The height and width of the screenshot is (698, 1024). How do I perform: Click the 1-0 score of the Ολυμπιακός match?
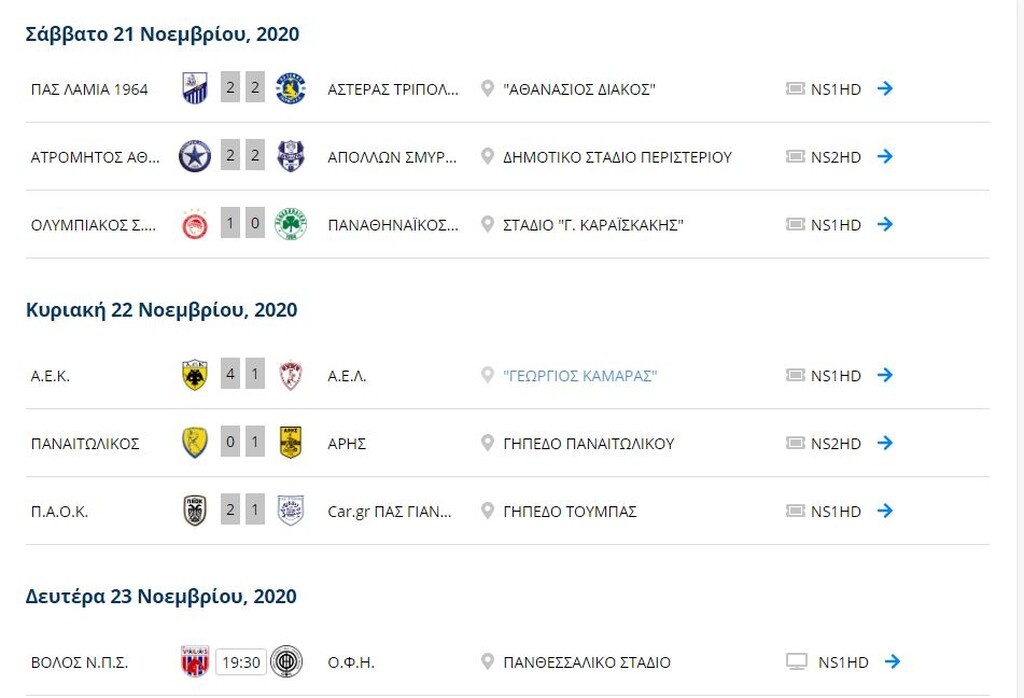[x=245, y=223]
